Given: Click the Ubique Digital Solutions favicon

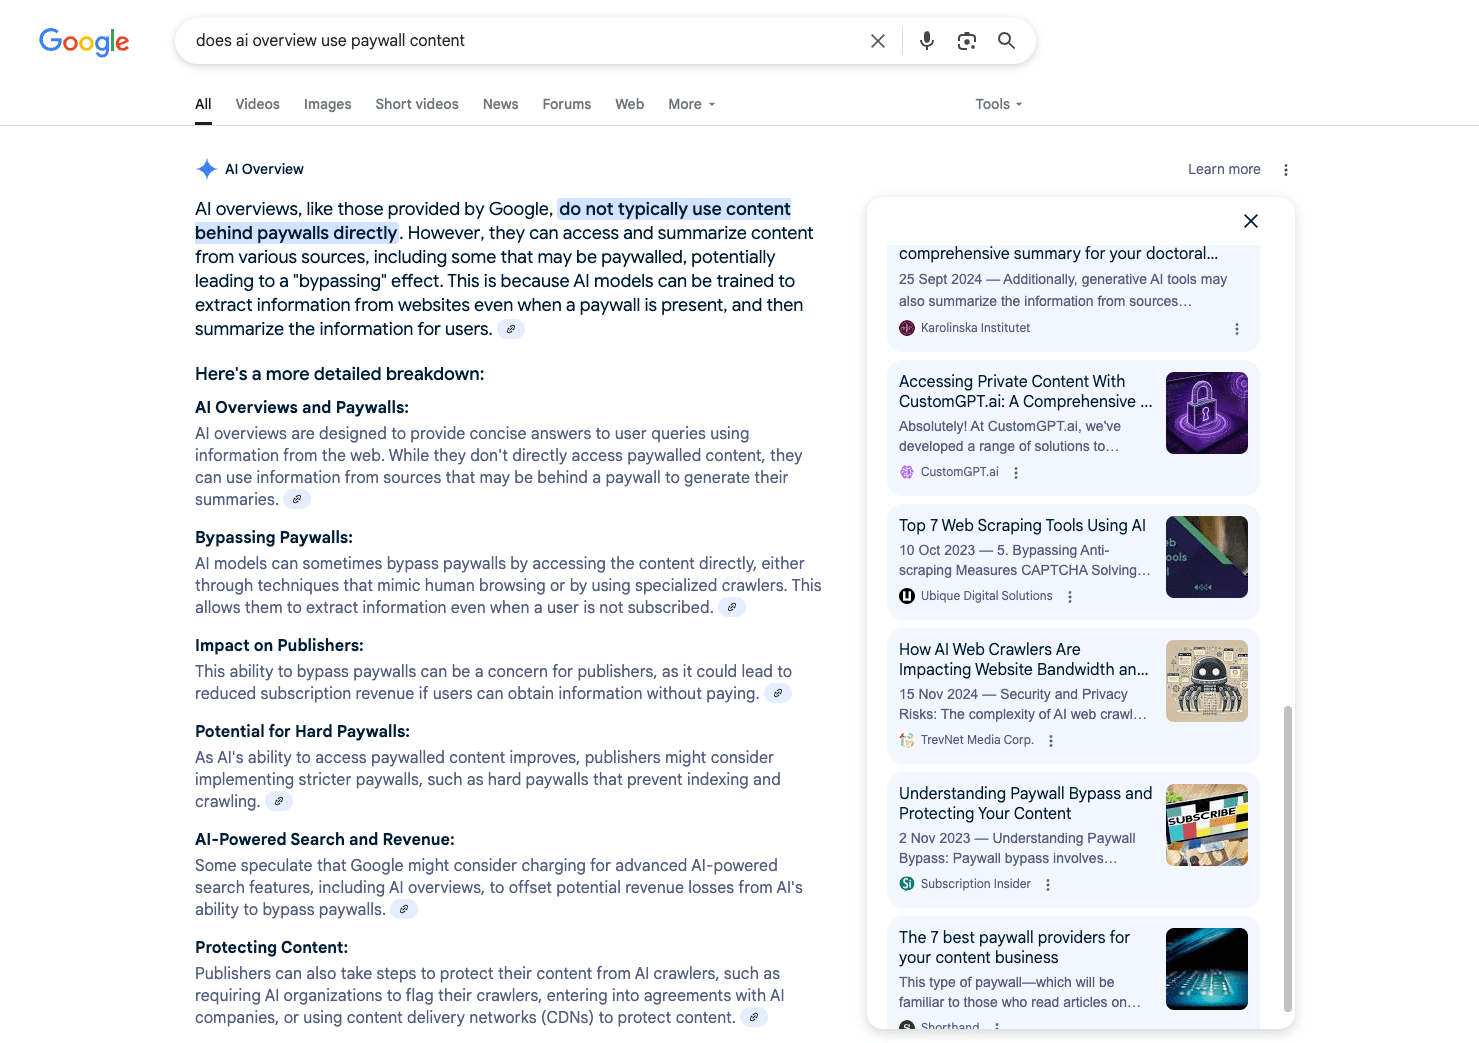Looking at the screenshot, I should [x=907, y=596].
